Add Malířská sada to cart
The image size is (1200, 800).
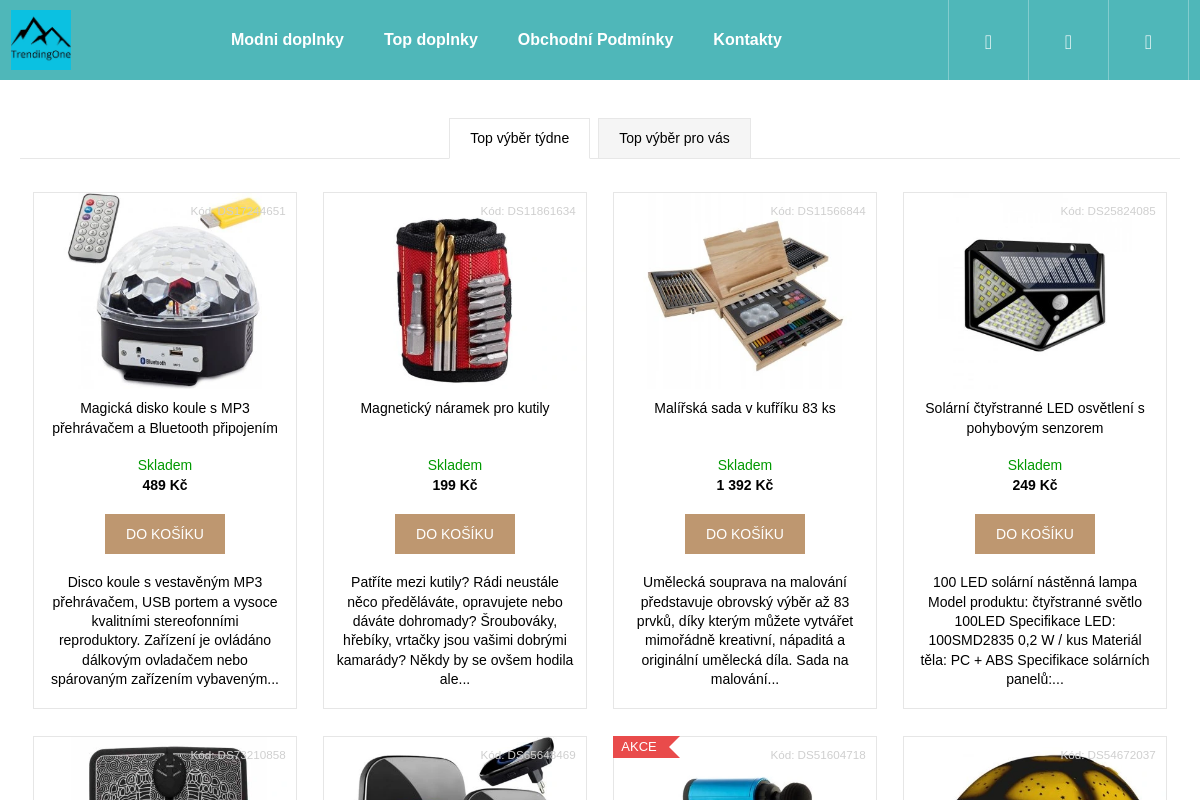[x=745, y=534]
